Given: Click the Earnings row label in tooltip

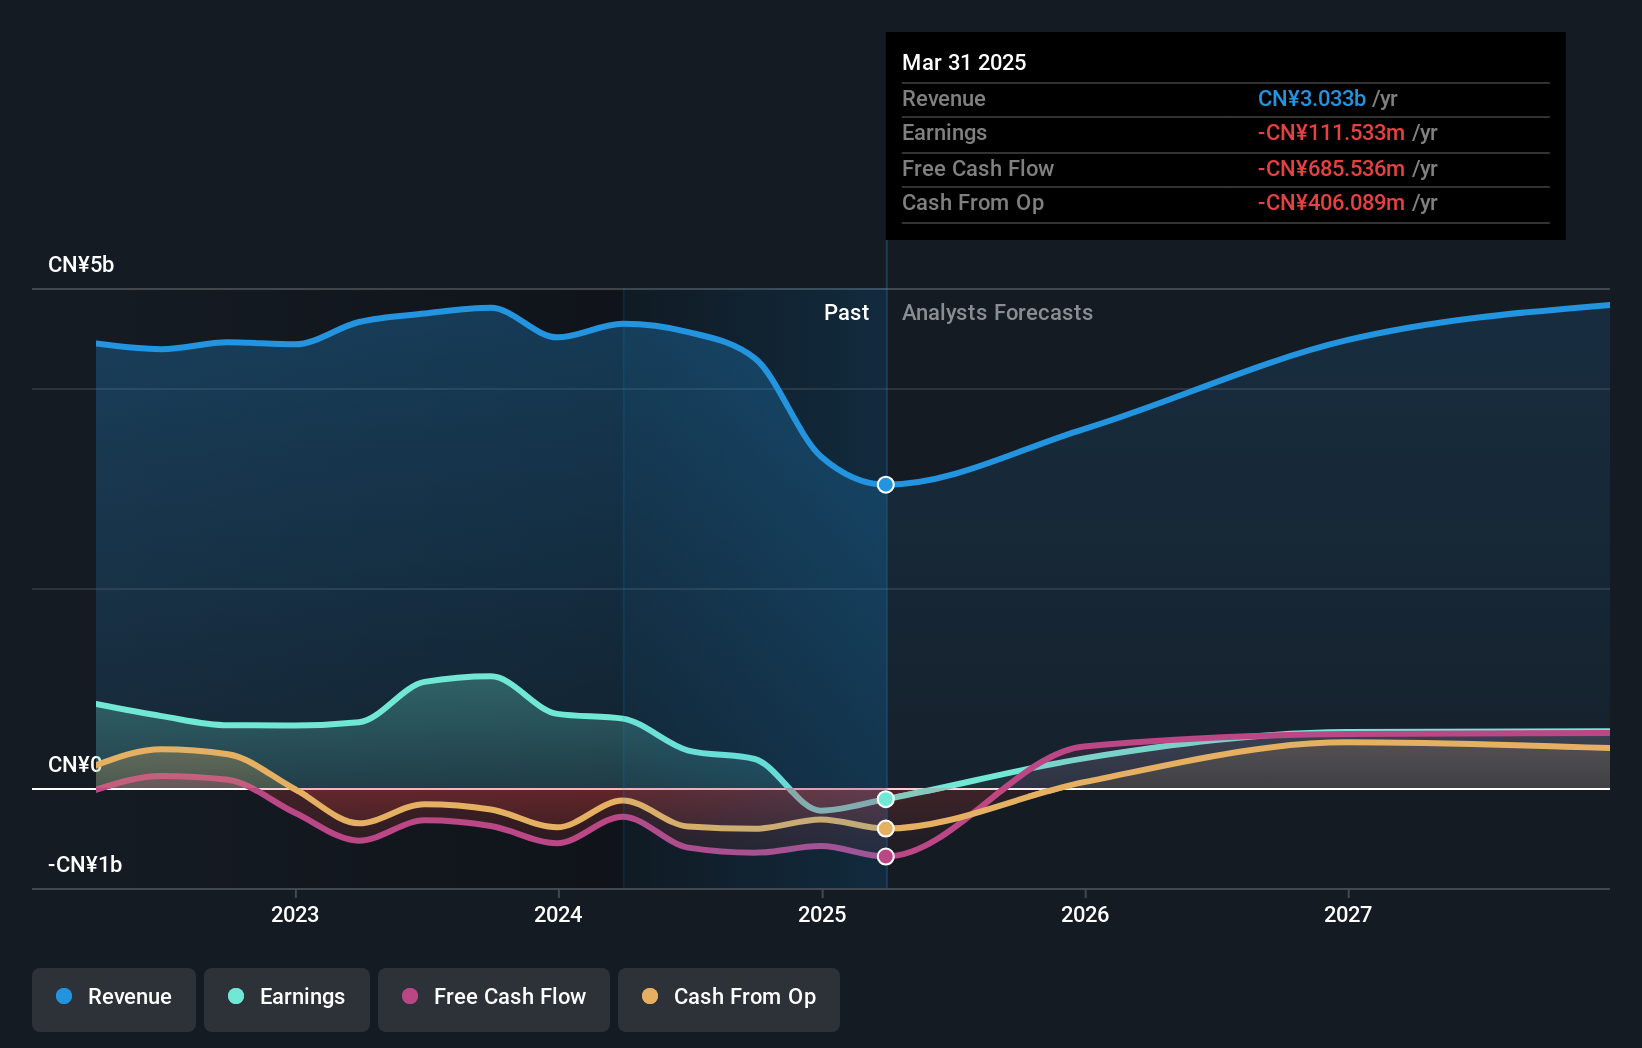Looking at the screenshot, I should click(944, 133).
